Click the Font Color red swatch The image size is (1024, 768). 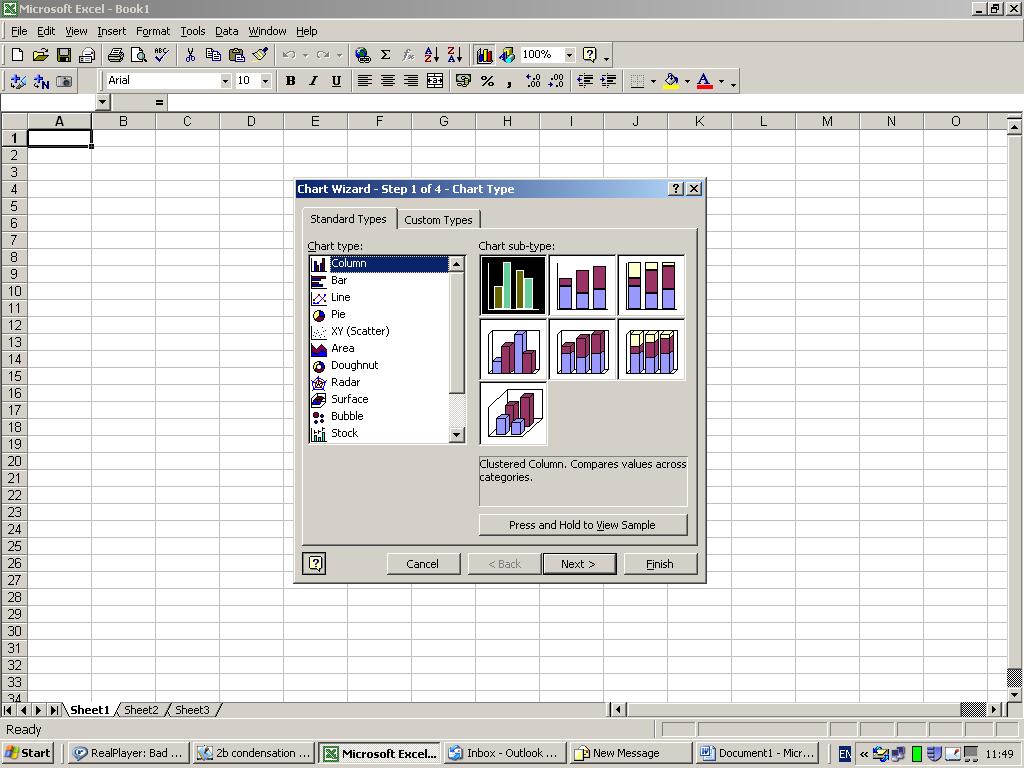point(703,86)
